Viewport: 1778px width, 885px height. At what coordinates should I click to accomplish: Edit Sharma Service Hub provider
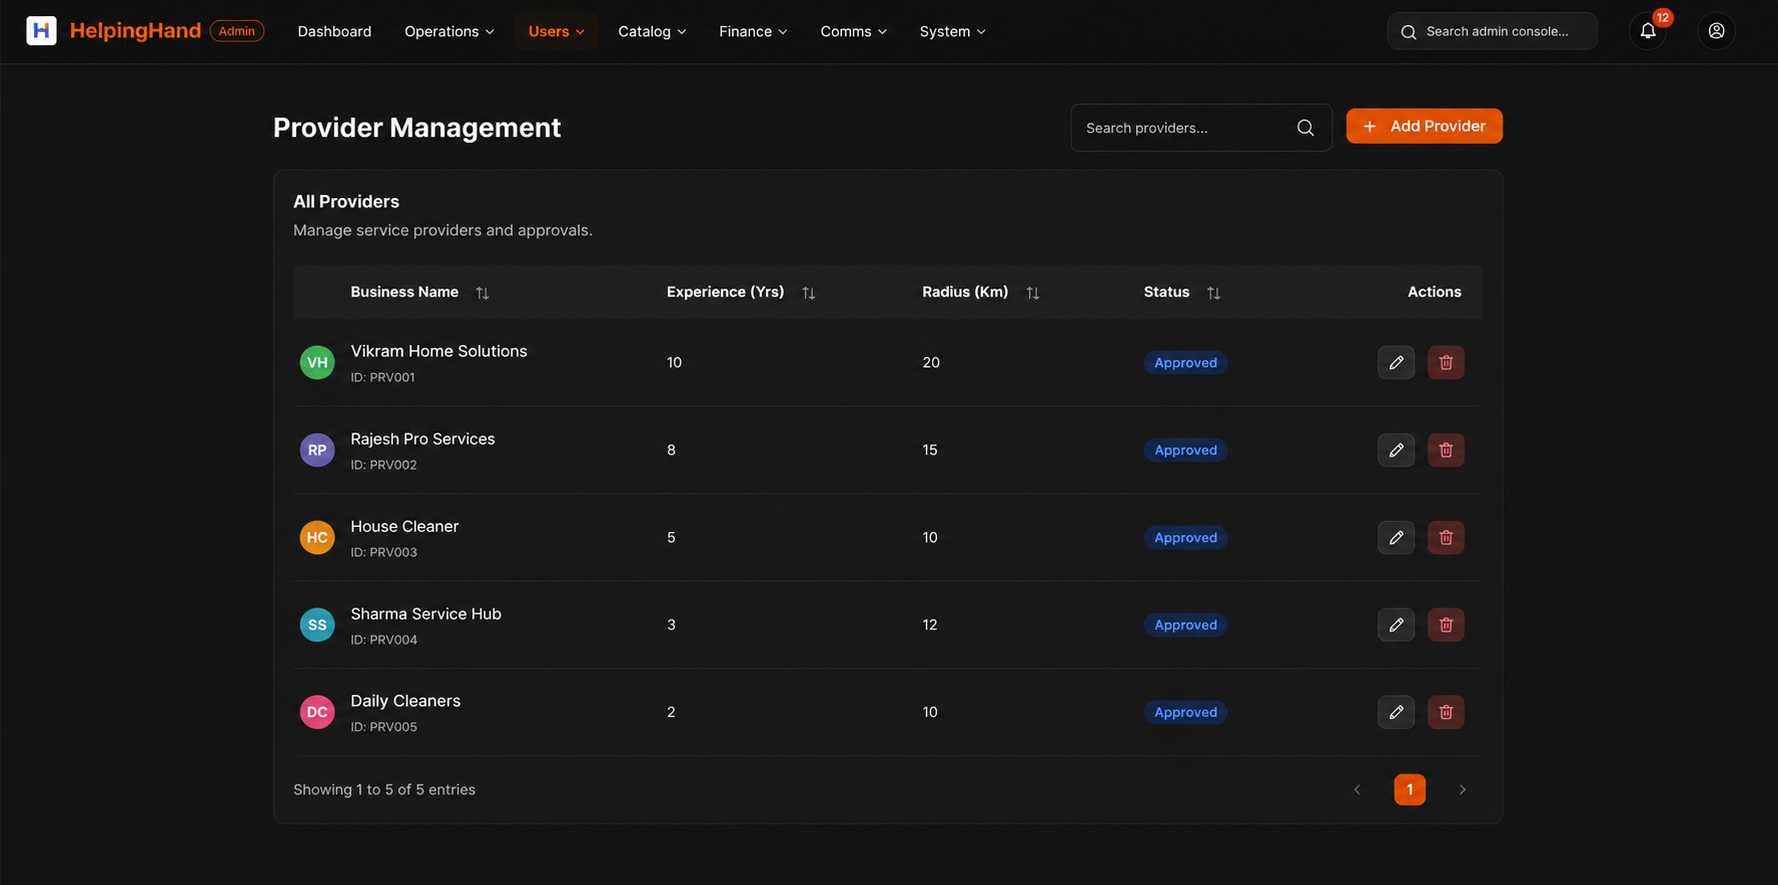coord(1396,625)
